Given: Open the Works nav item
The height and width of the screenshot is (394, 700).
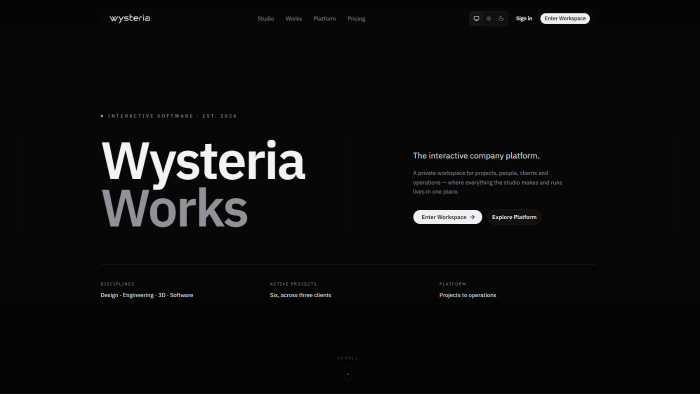Looking at the screenshot, I should [294, 19].
